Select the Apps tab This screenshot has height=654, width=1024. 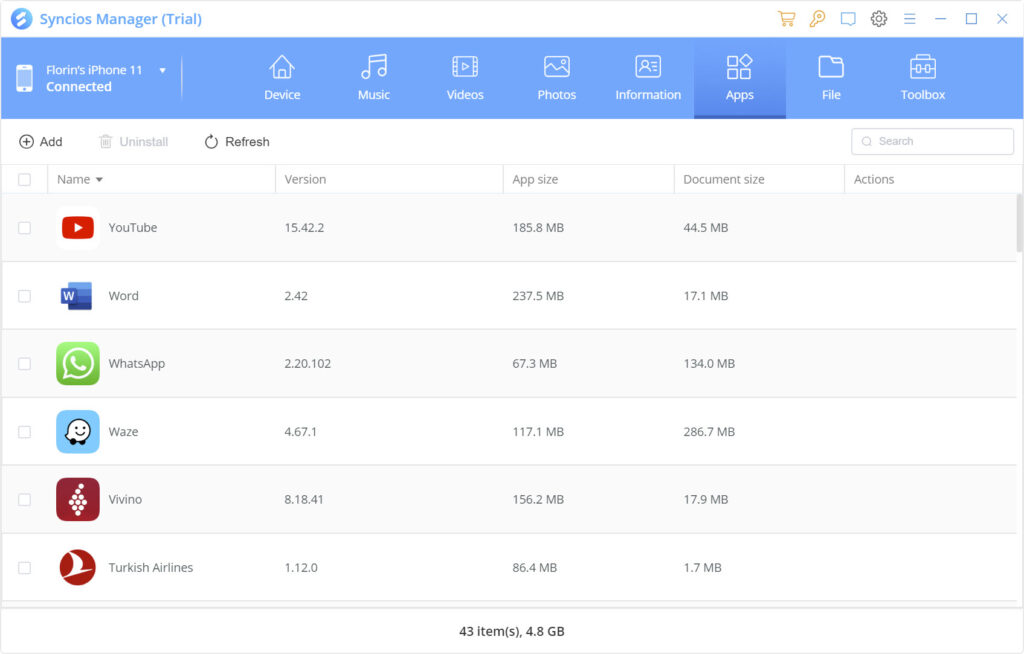(740, 78)
